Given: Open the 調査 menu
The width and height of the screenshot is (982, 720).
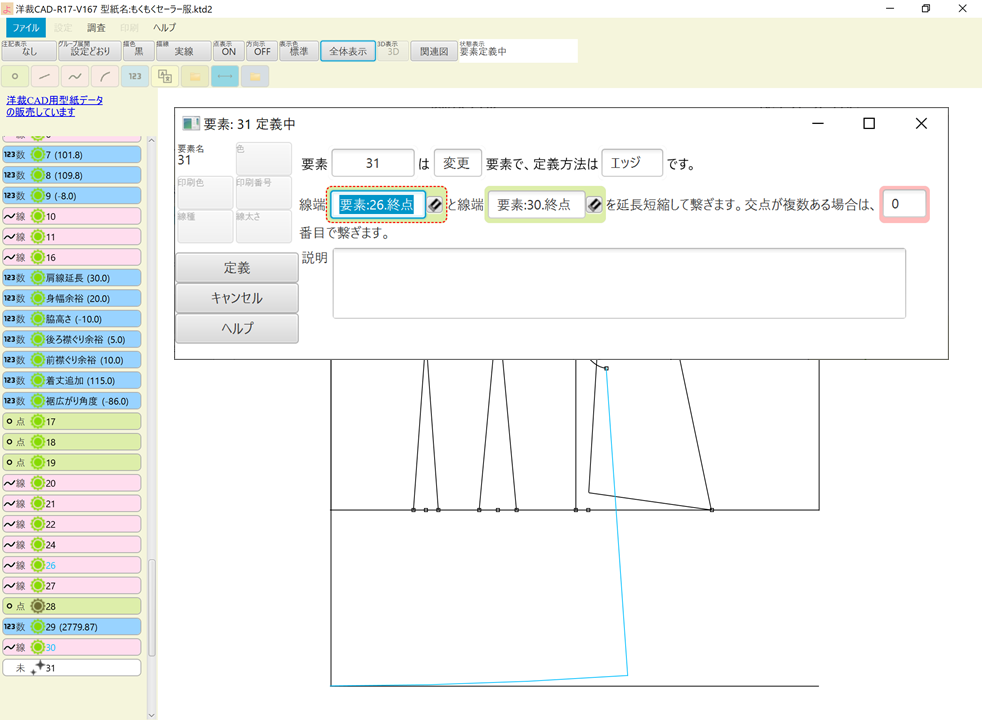Looking at the screenshot, I should click(x=94, y=27).
